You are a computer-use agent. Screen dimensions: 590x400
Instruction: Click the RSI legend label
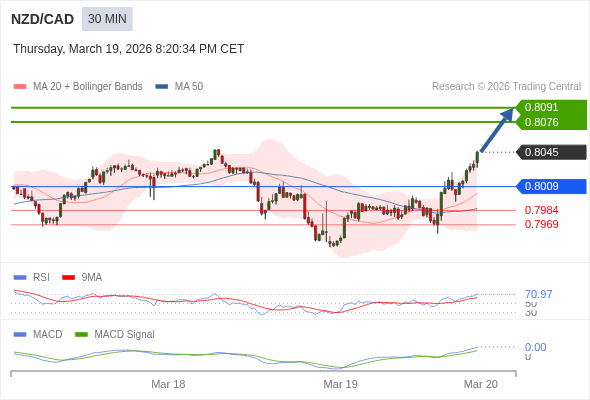41,278
